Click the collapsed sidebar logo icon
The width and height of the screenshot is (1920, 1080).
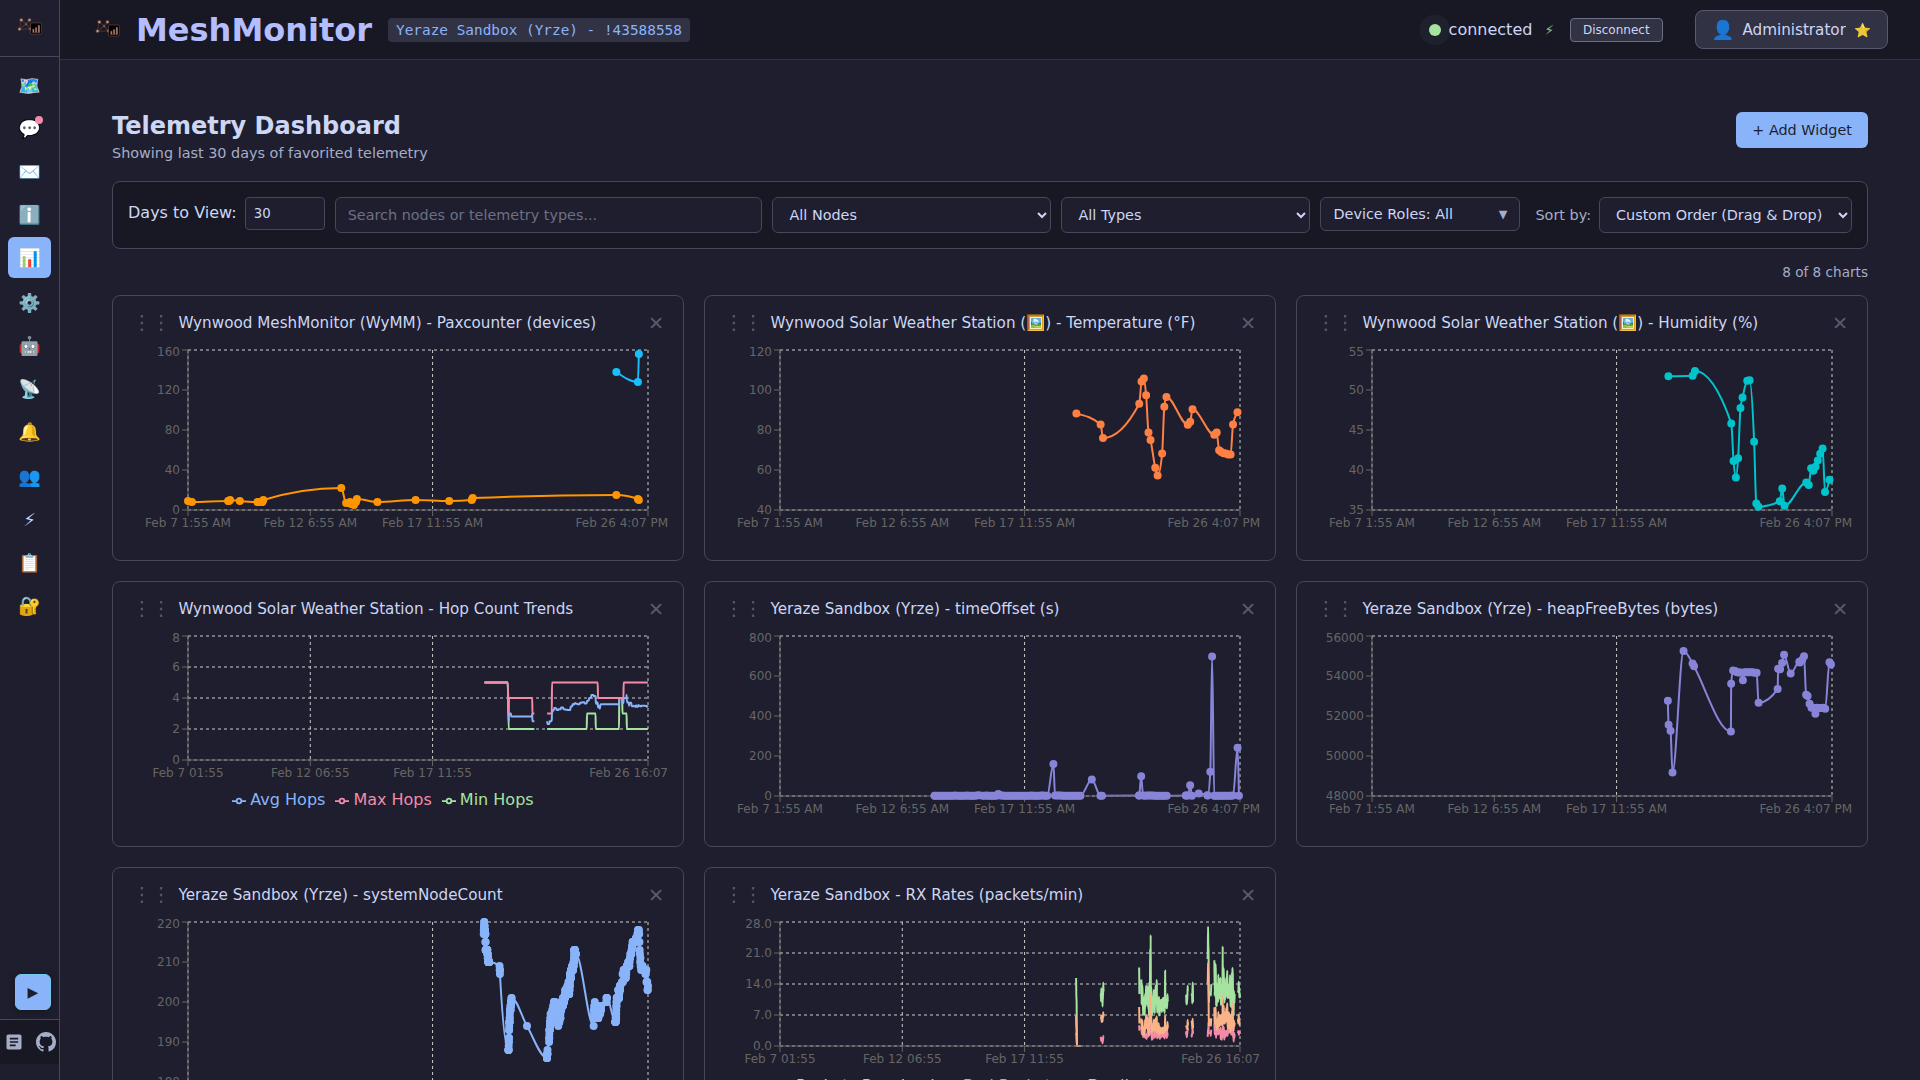pyautogui.click(x=29, y=26)
